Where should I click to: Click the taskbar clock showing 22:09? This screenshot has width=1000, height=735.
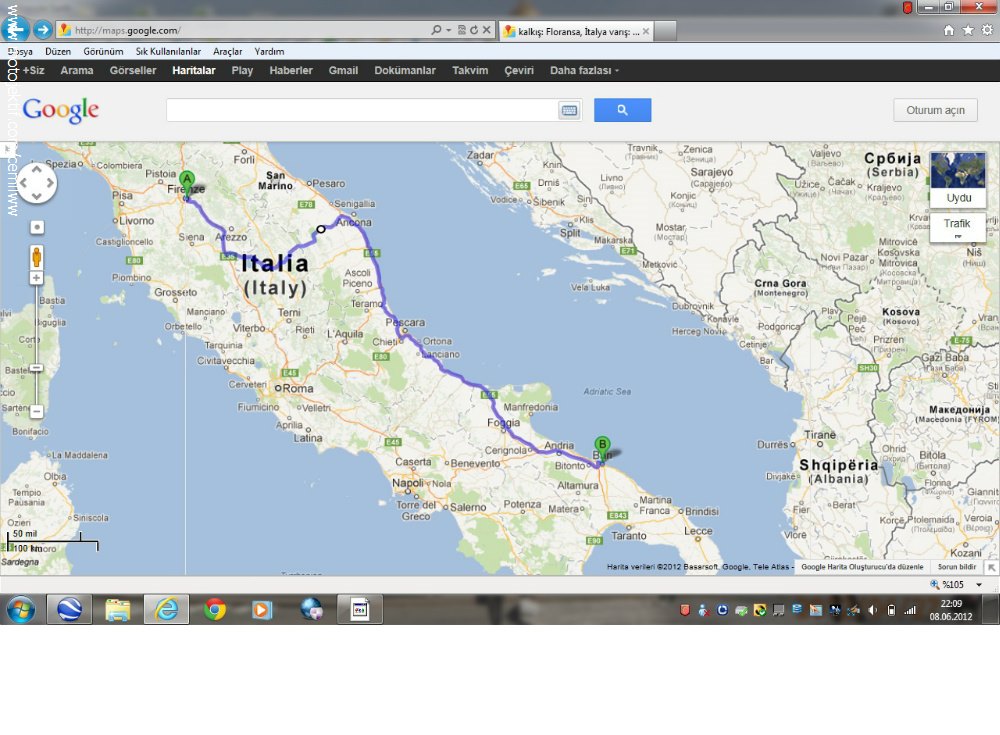point(951,610)
